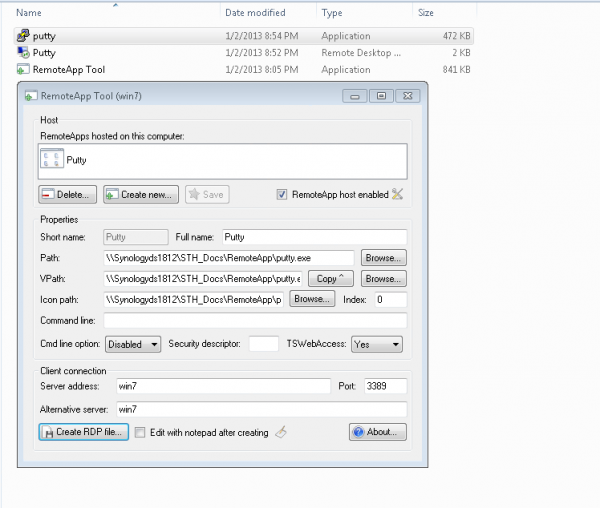
Task: Click the 'Remote Desktop ...' type cell
Action: coord(361,53)
